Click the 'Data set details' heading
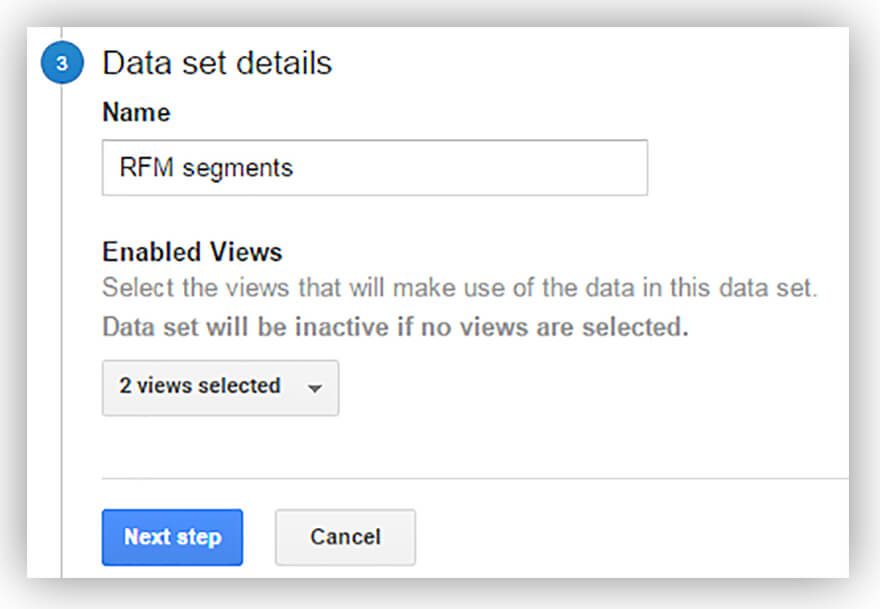This screenshot has width=880, height=609. pyautogui.click(x=217, y=63)
